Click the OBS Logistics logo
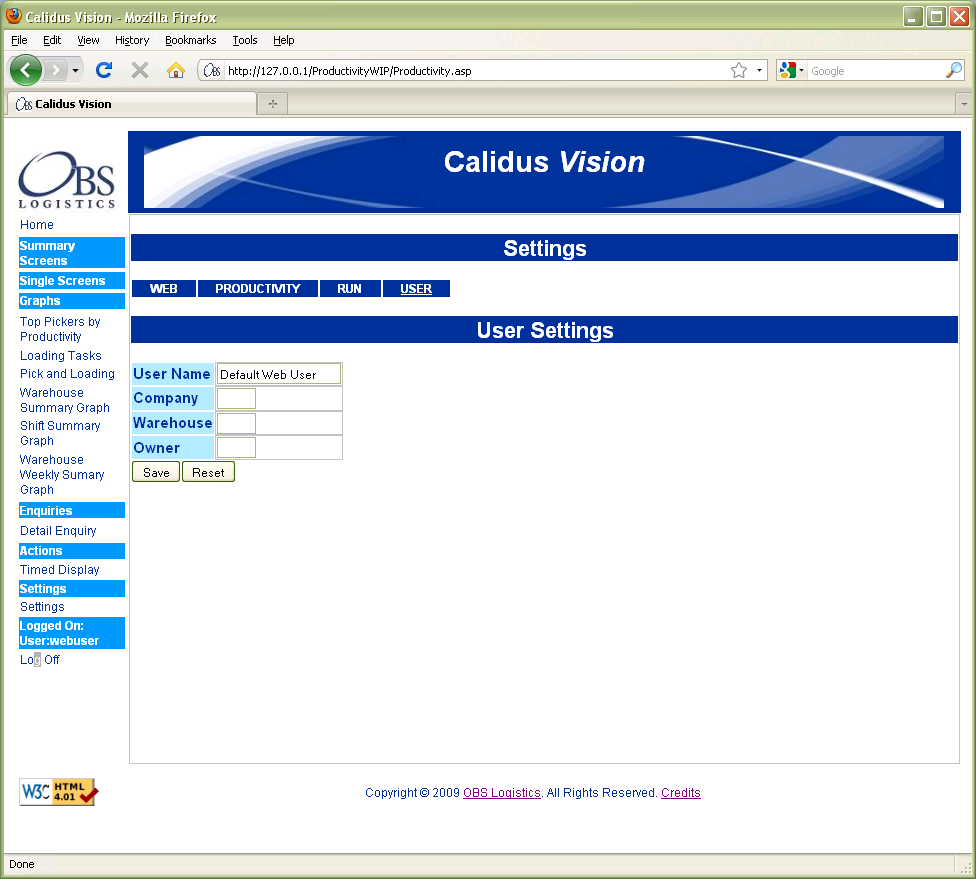976x879 pixels. coord(67,179)
